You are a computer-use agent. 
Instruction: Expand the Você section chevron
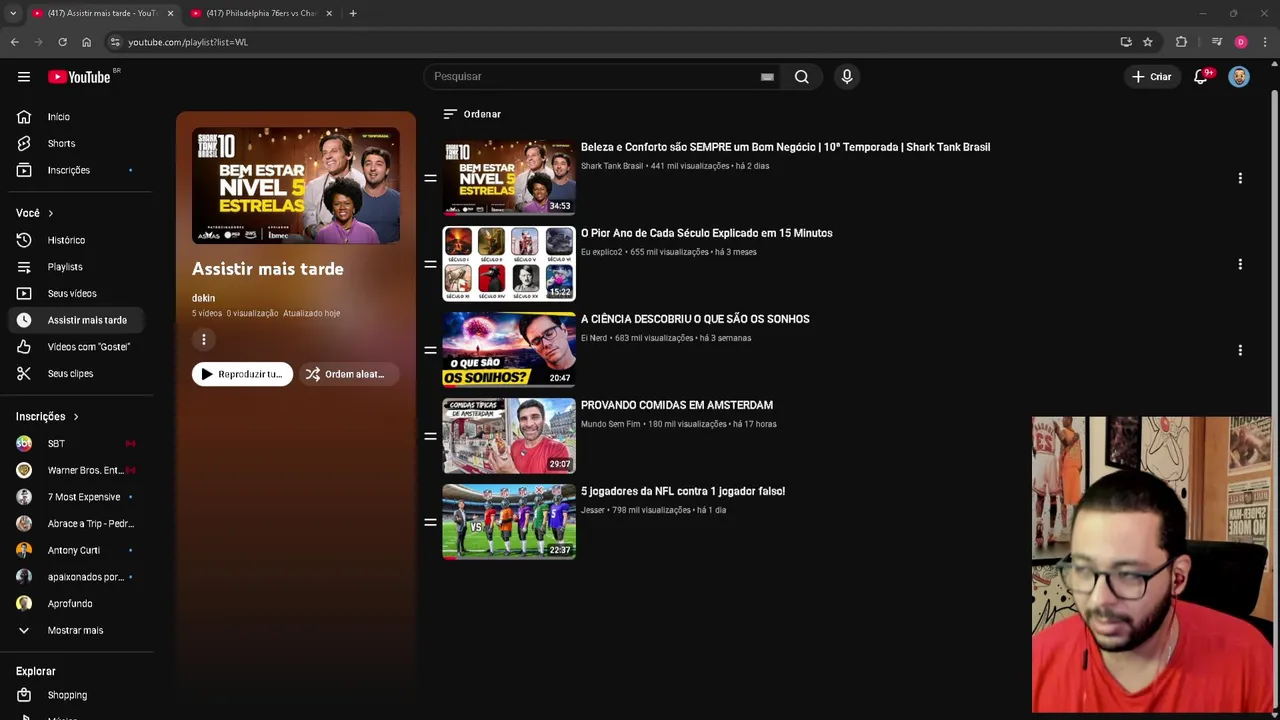click(x=50, y=213)
